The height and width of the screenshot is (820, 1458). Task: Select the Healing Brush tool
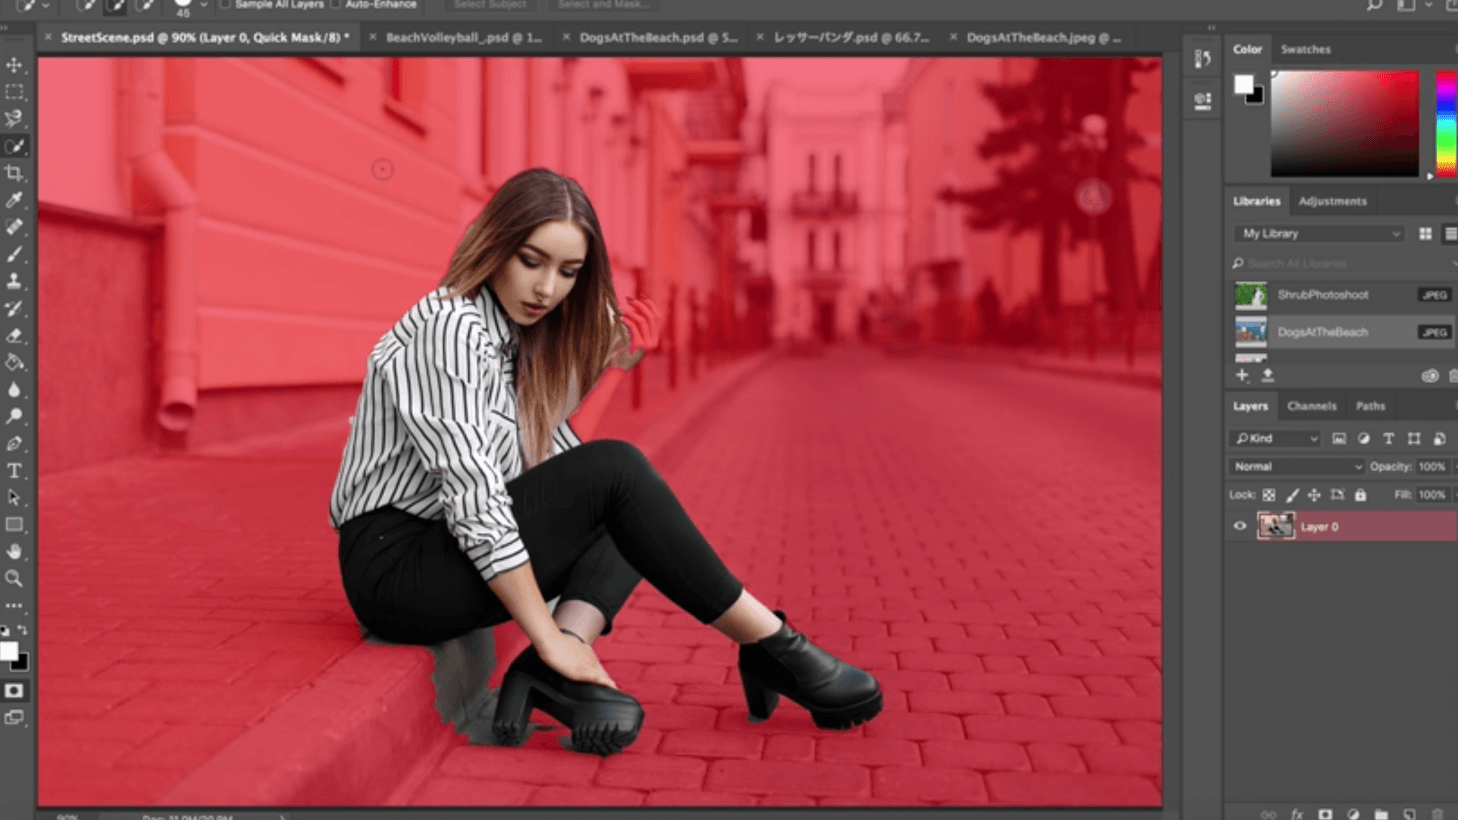[x=14, y=226]
